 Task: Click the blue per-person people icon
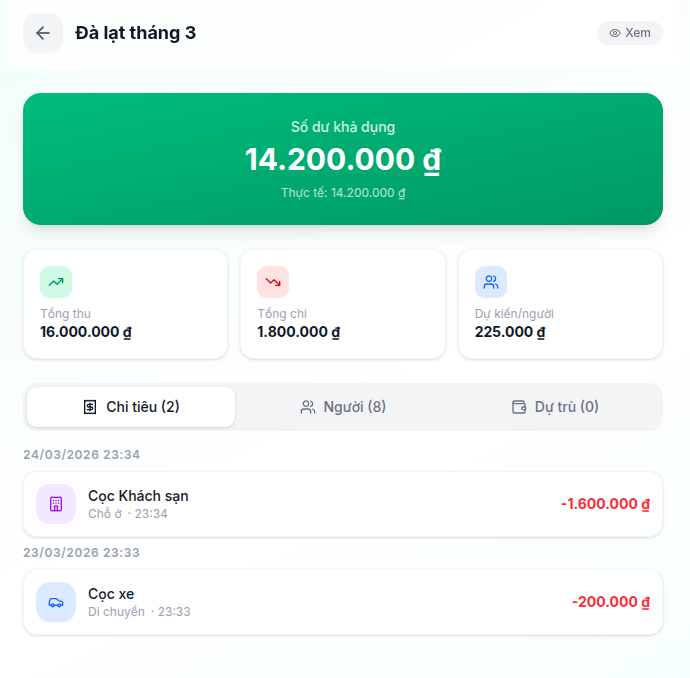pos(491,282)
